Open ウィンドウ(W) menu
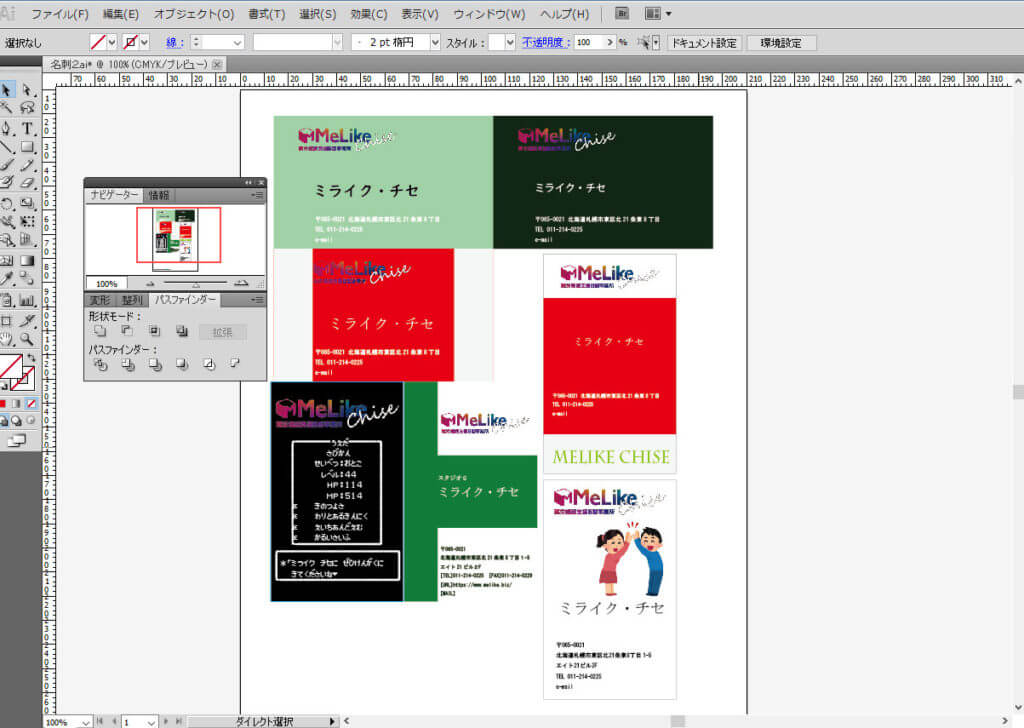The height and width of the screenshot is (728, 1024). pyautogui.click(x=489, y=14)
